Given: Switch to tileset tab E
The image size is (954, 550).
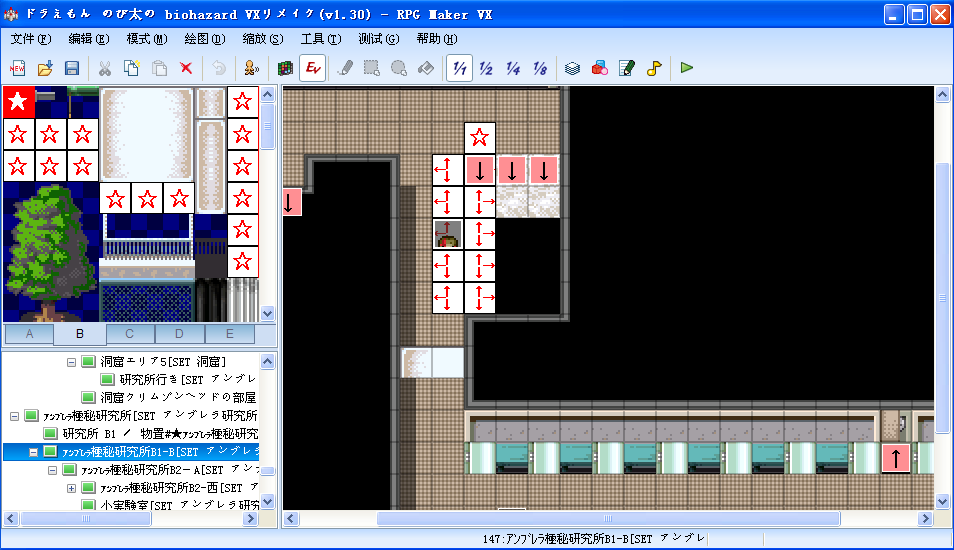Looking at the screenshot, I should [229, 334].
